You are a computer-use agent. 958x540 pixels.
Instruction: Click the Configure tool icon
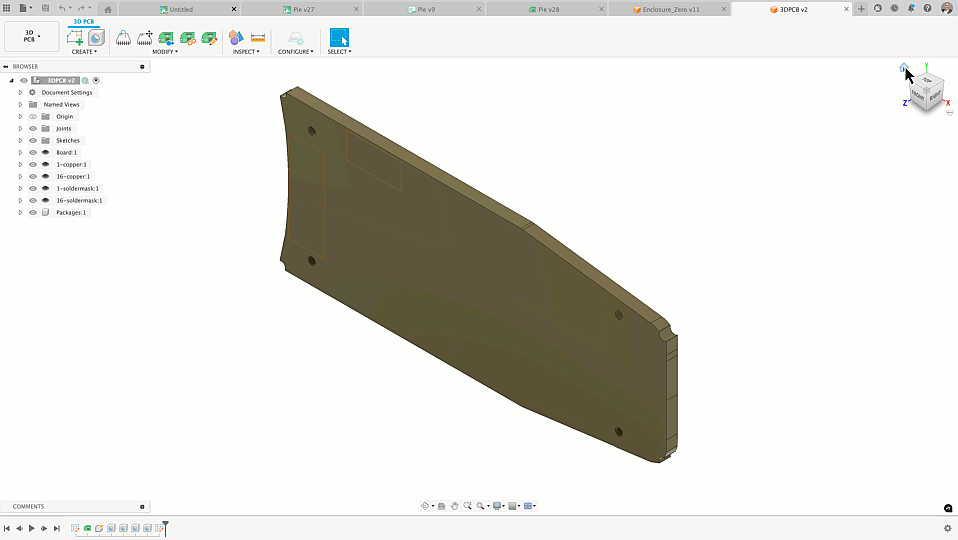click(296, 38)
